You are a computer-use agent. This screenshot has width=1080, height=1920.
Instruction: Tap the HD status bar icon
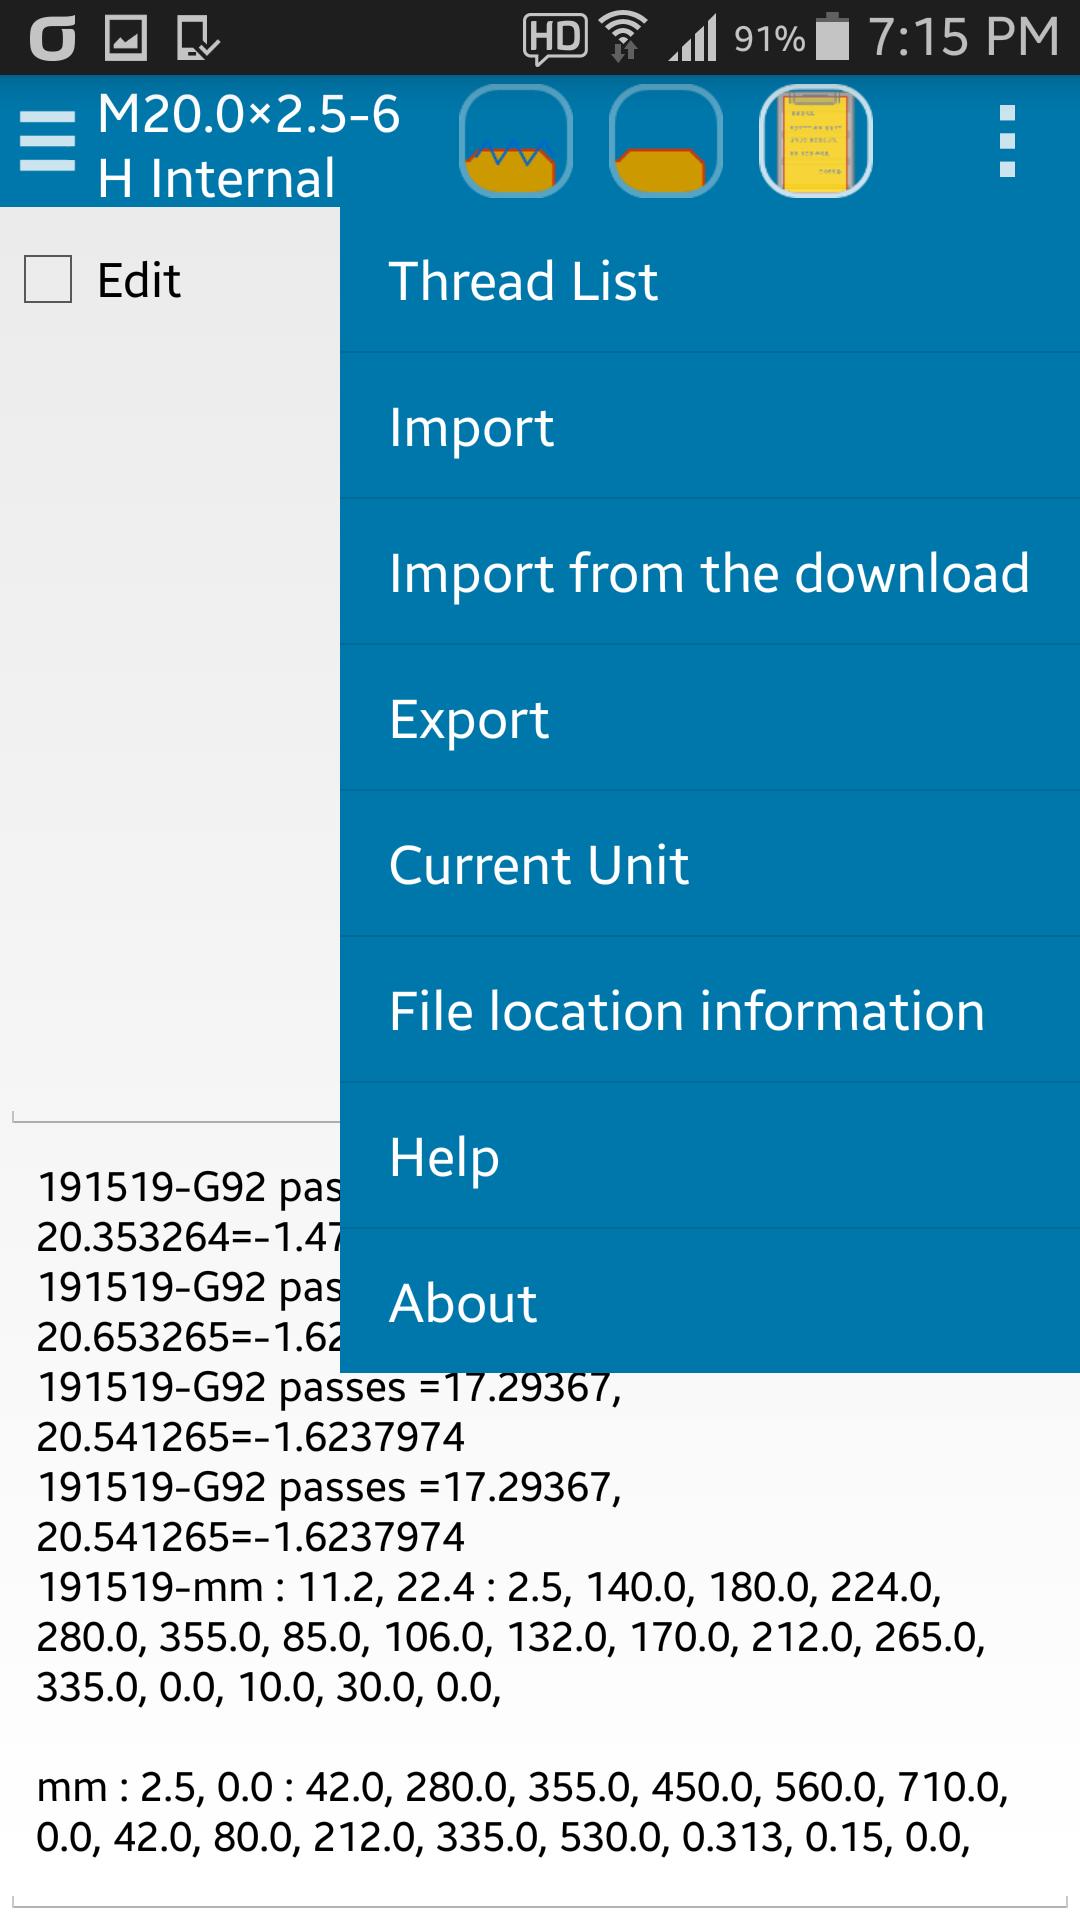[x=554, y=38]
